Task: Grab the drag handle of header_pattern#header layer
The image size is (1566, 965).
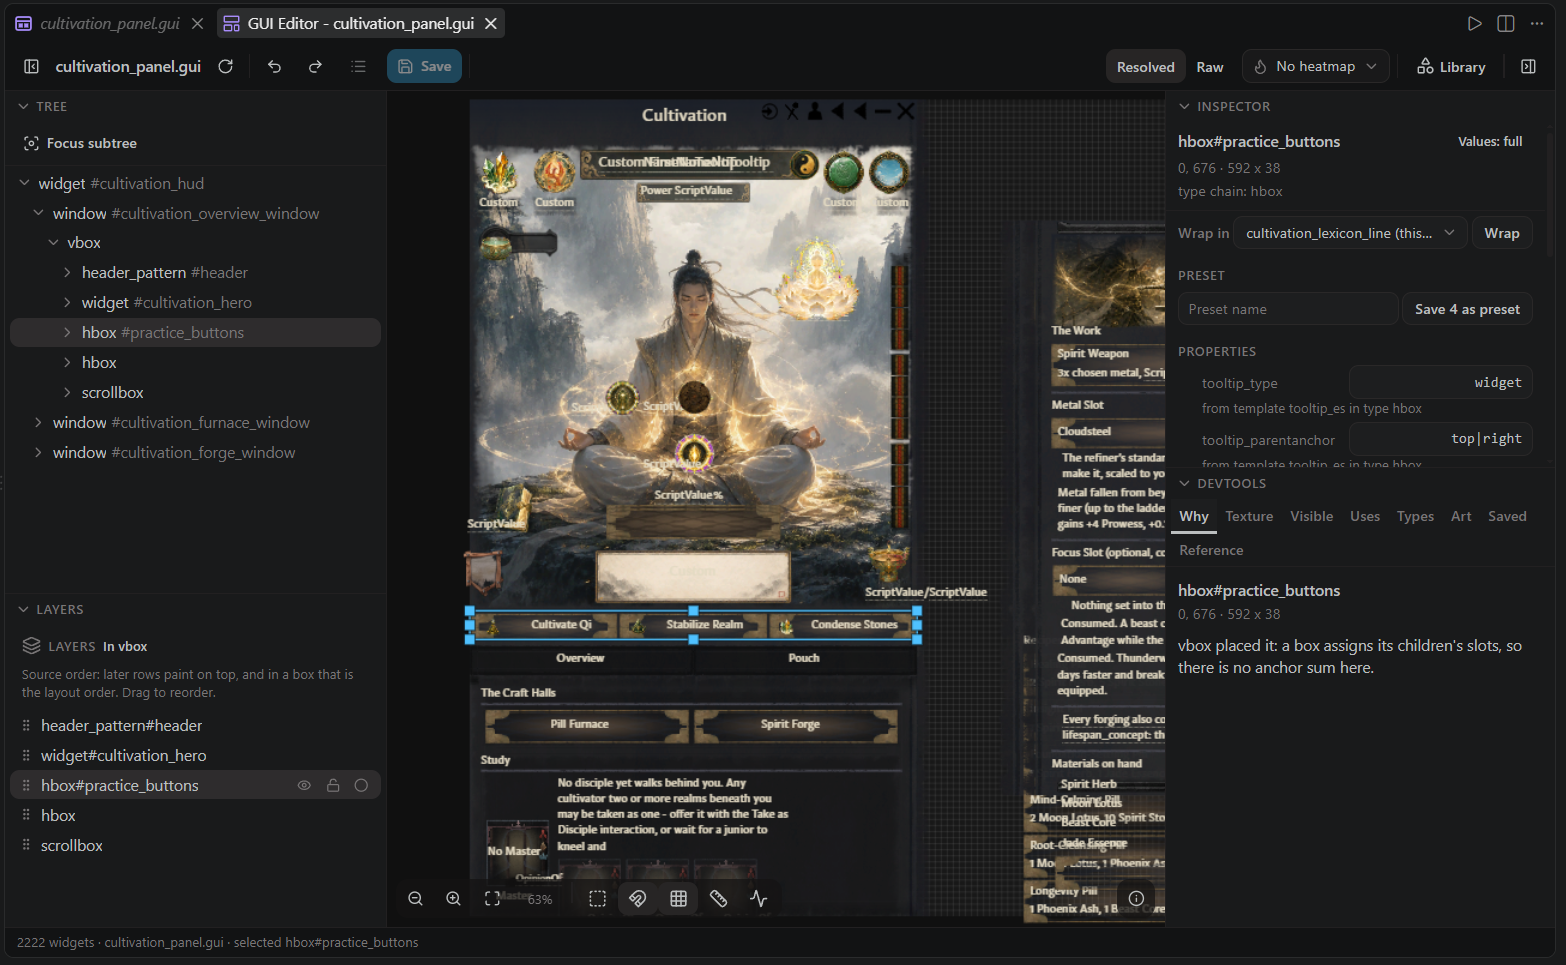Action: pyautogui.click(x=26, y=725)
